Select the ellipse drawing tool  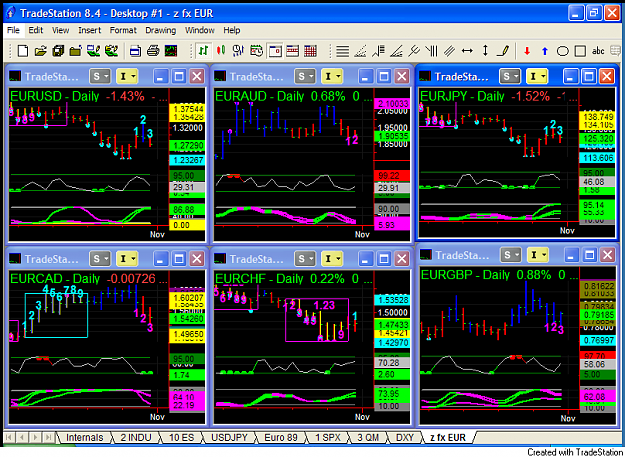tap(562, 51)
